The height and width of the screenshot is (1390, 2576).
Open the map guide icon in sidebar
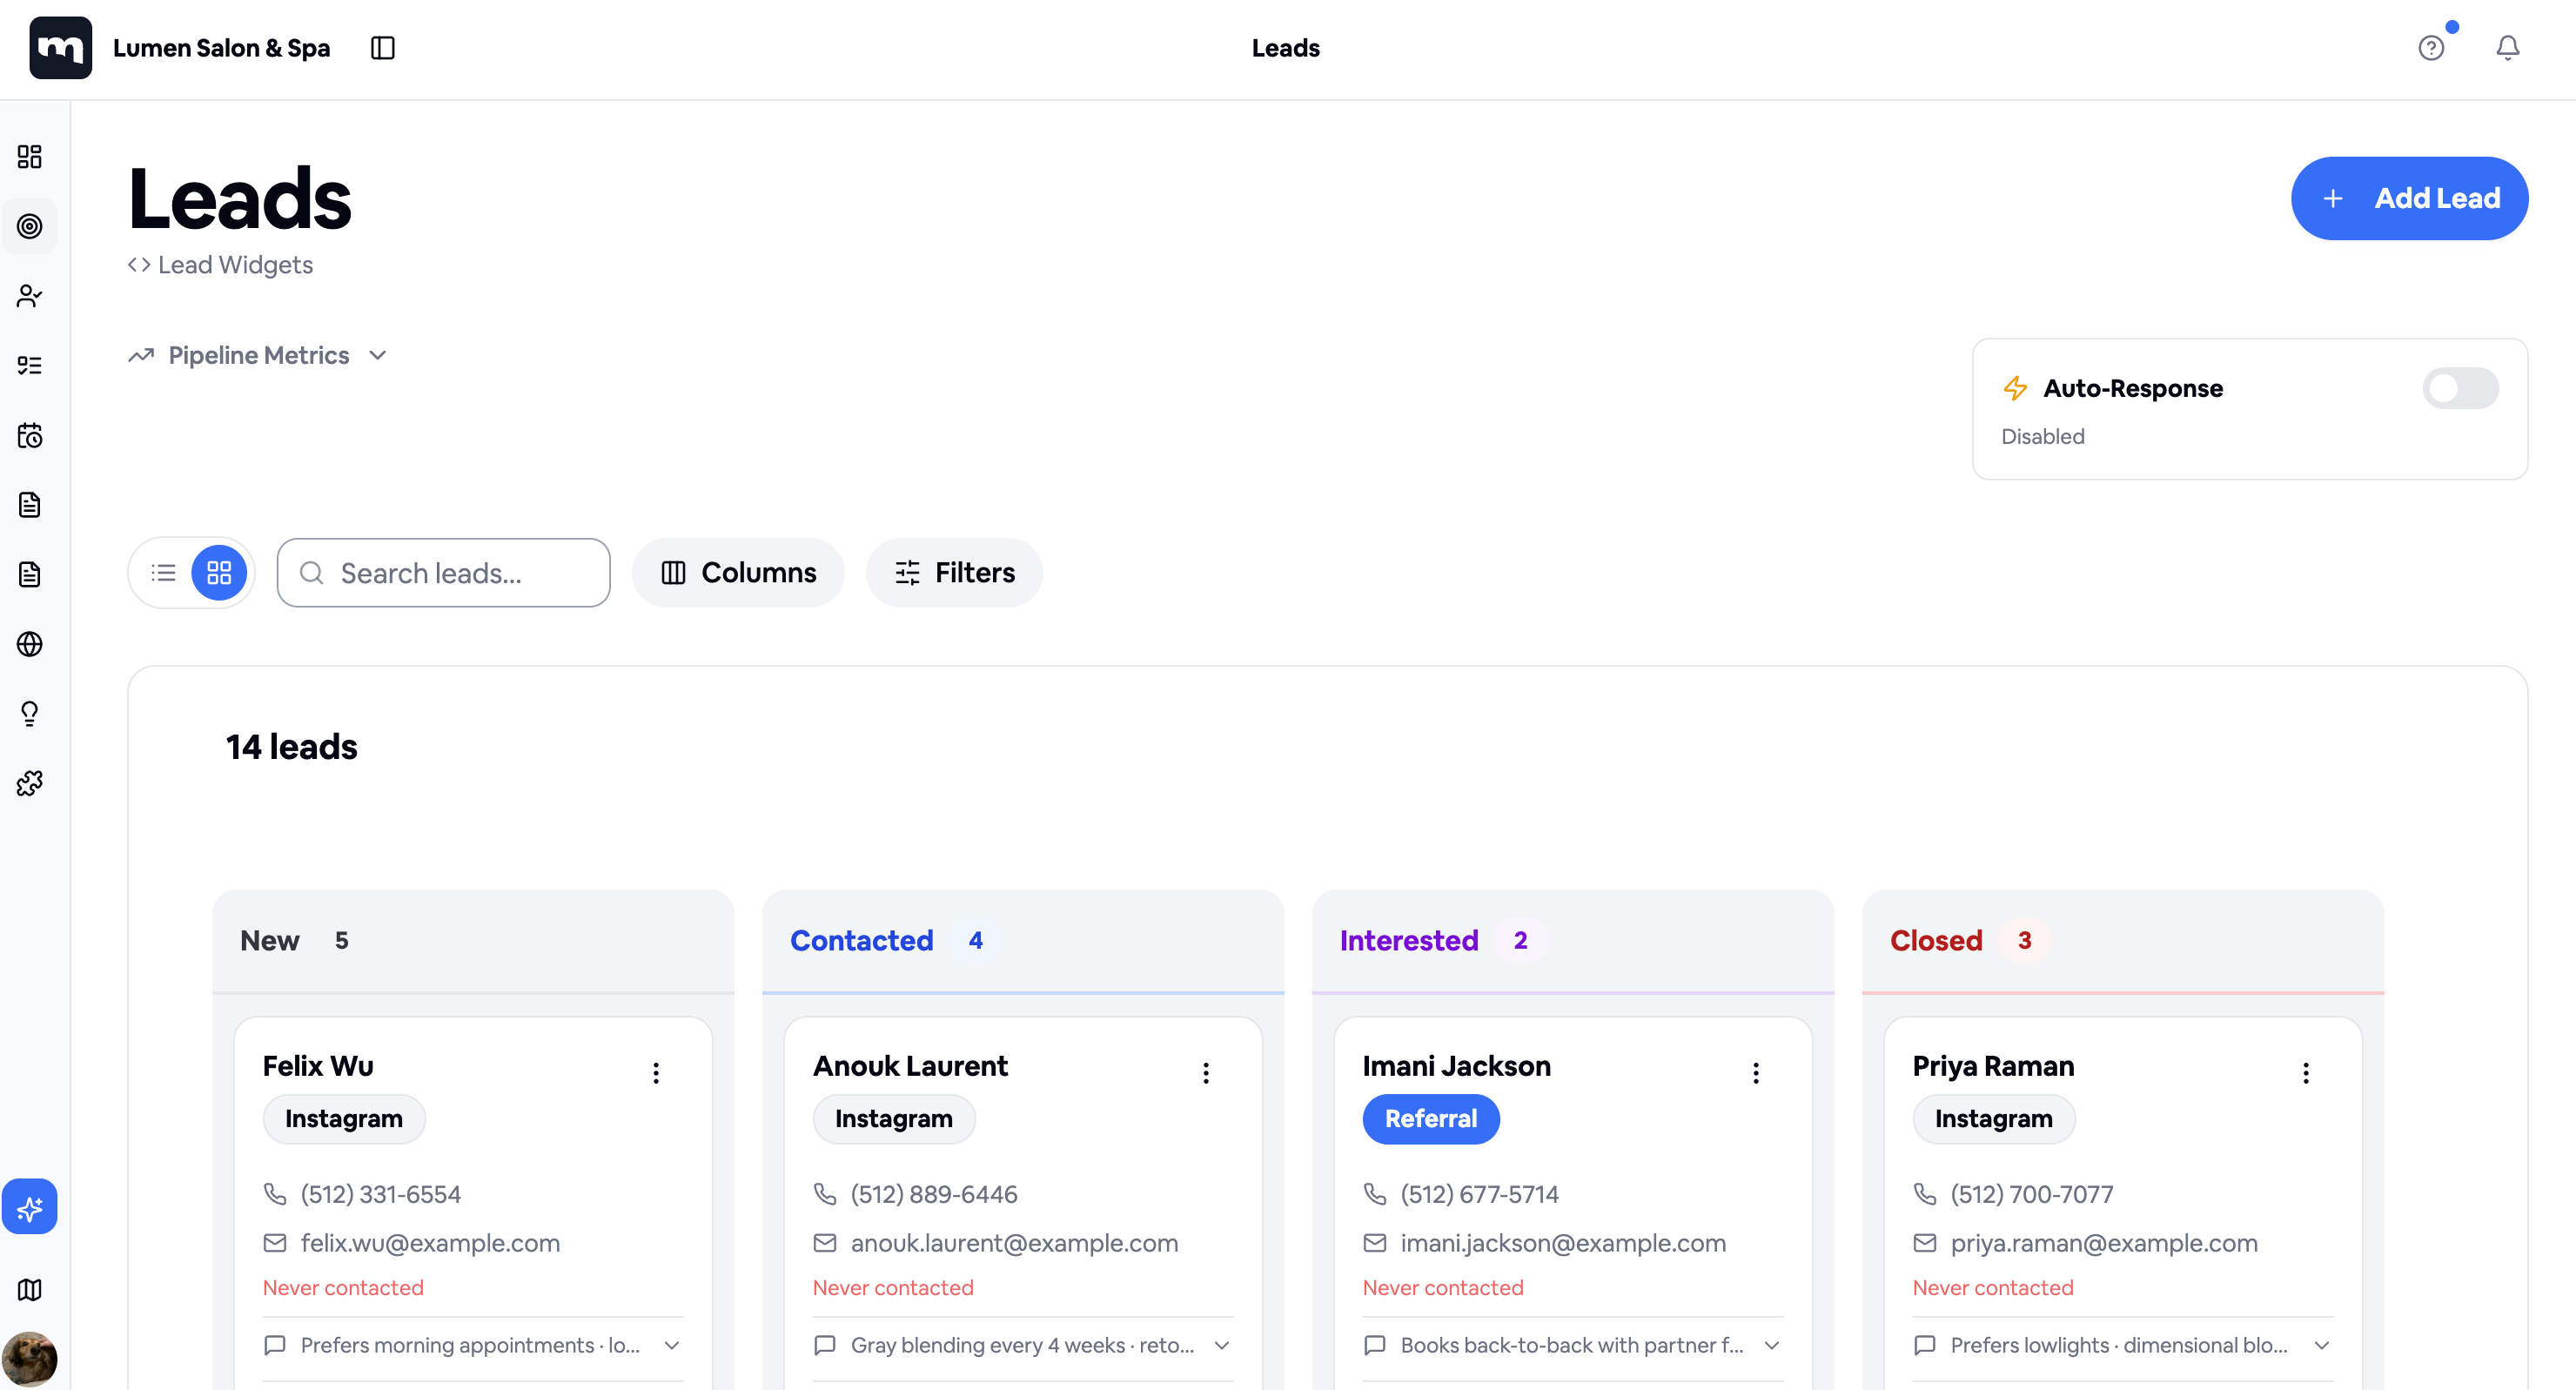coord(30,1290)
